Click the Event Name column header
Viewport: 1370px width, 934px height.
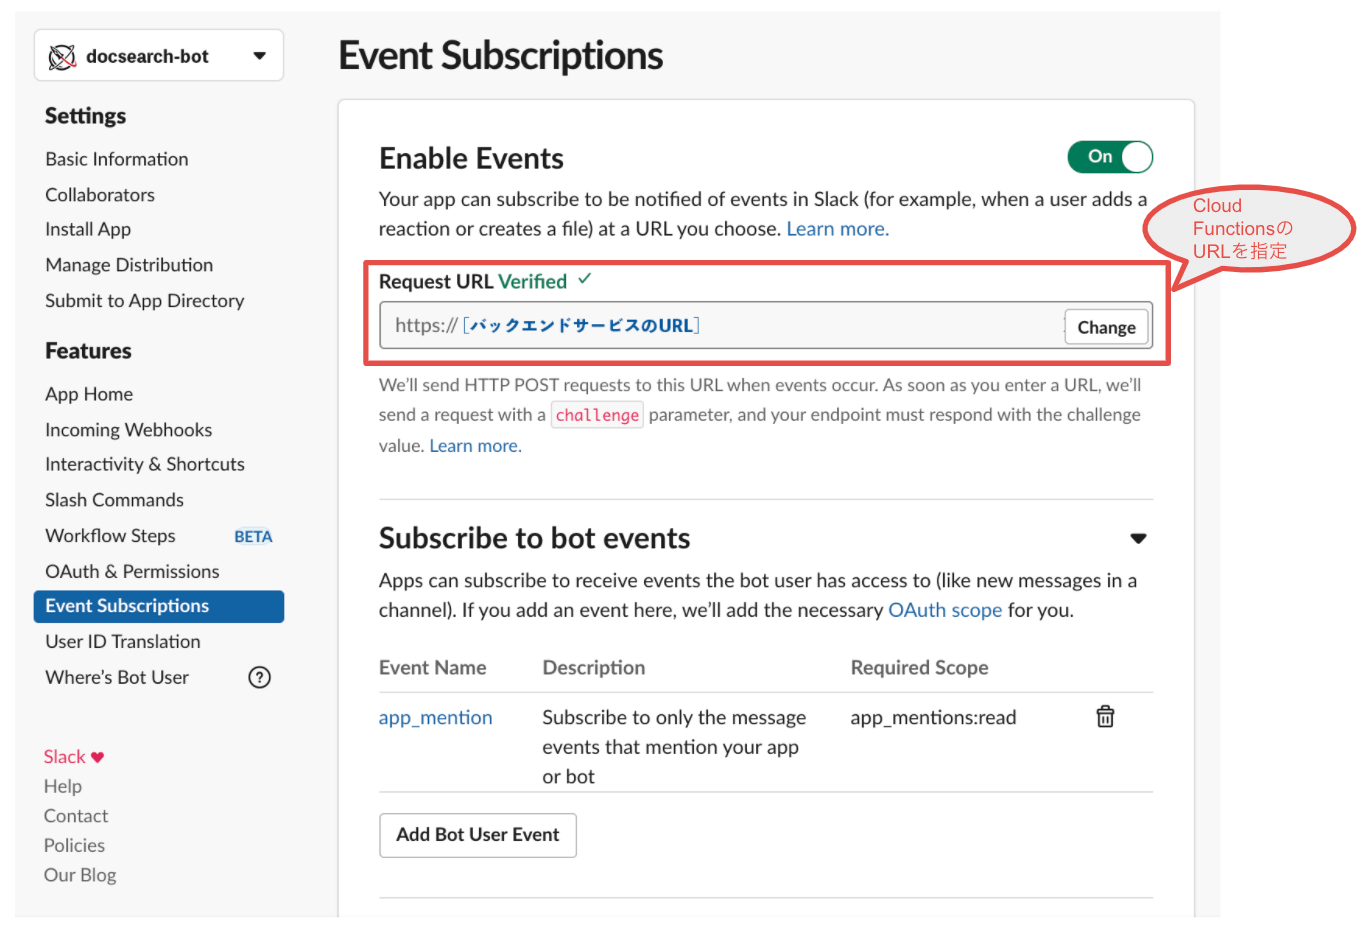point(432,668)
